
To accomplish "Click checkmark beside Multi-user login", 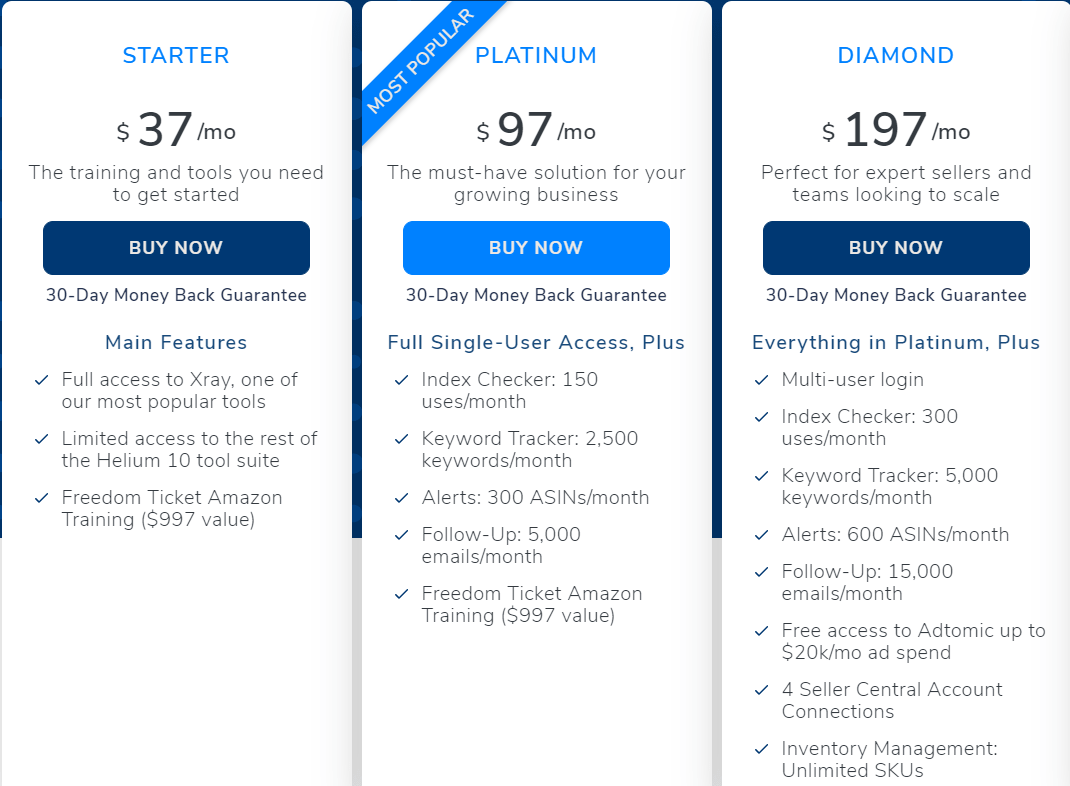I will 762,380.
